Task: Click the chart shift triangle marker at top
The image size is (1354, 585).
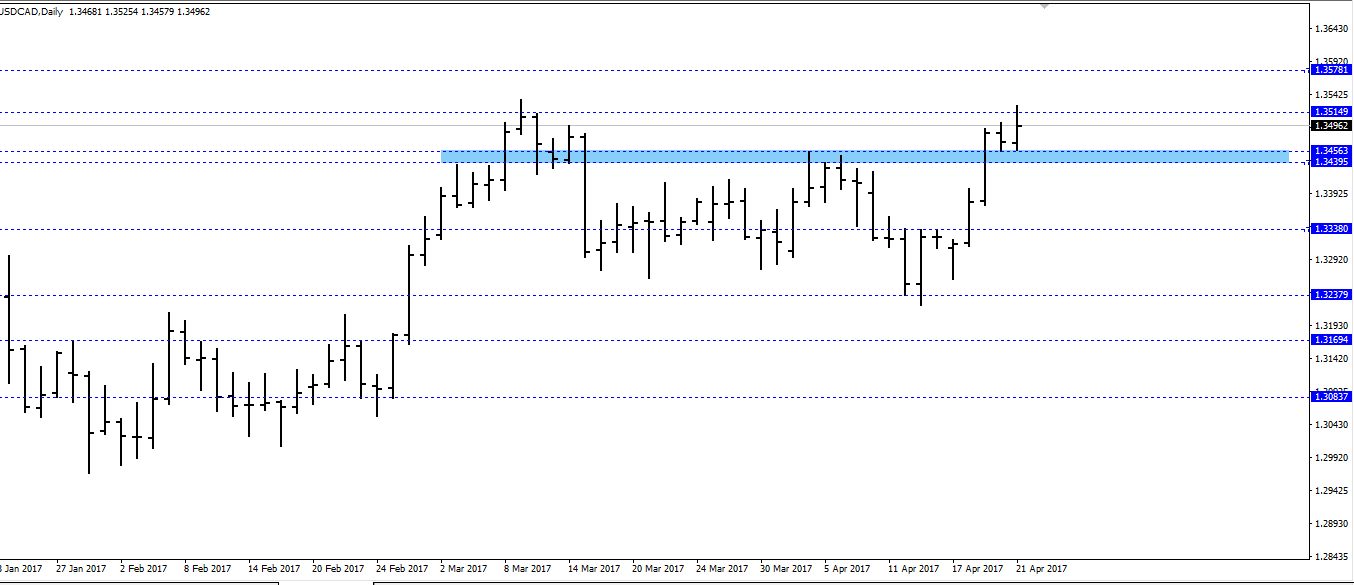Action: point(1045,7)
